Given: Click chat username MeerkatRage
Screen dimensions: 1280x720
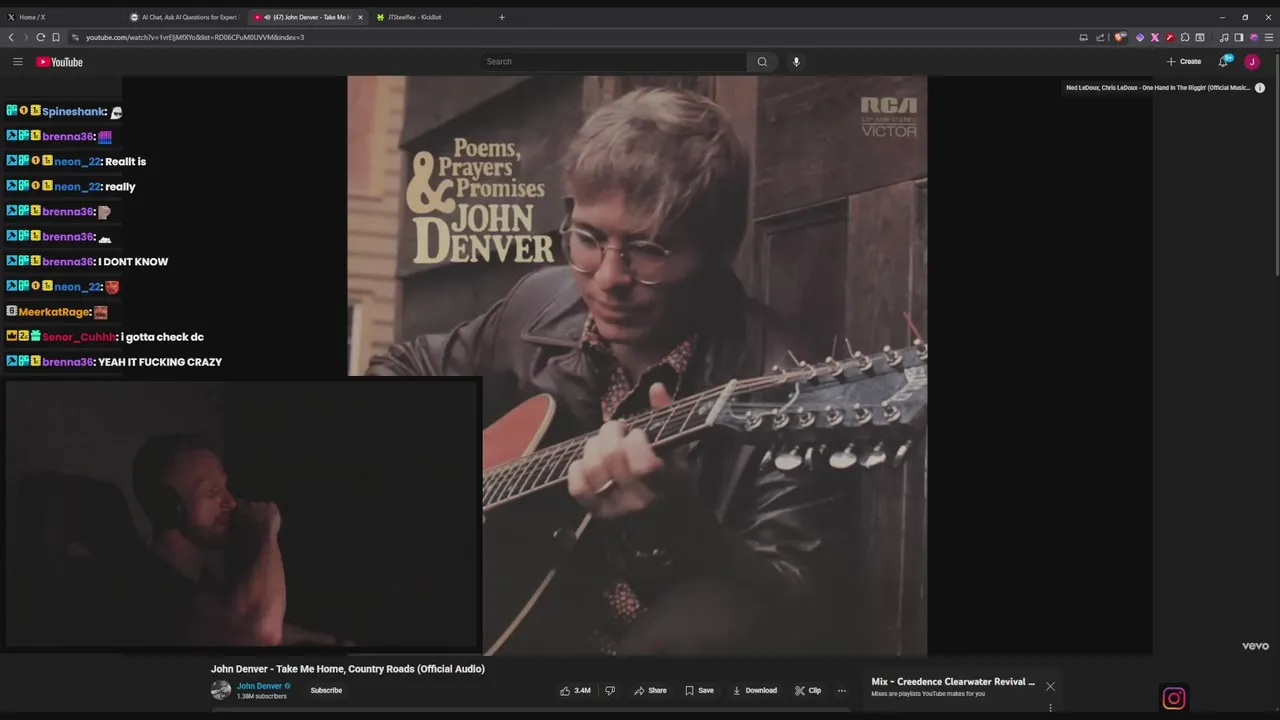Looking at the screenshot, I should point(55,312).
